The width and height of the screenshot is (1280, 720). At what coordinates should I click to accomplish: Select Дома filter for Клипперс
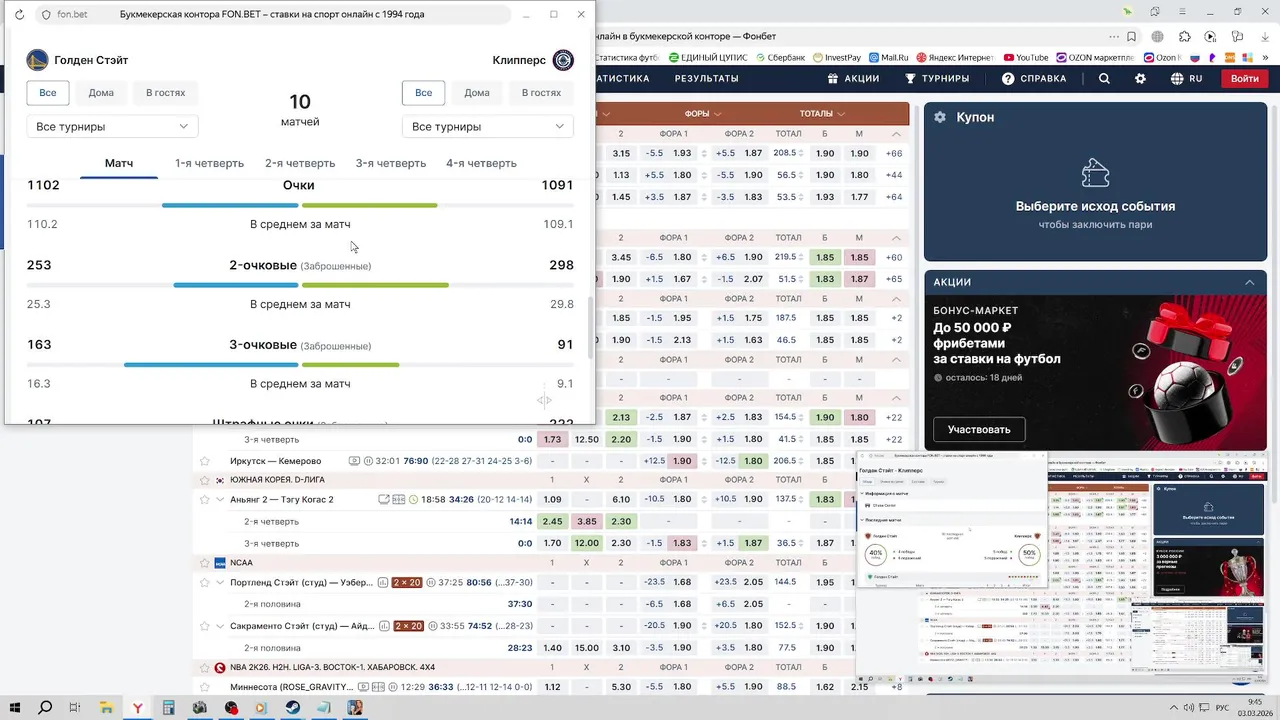(477, 93)
